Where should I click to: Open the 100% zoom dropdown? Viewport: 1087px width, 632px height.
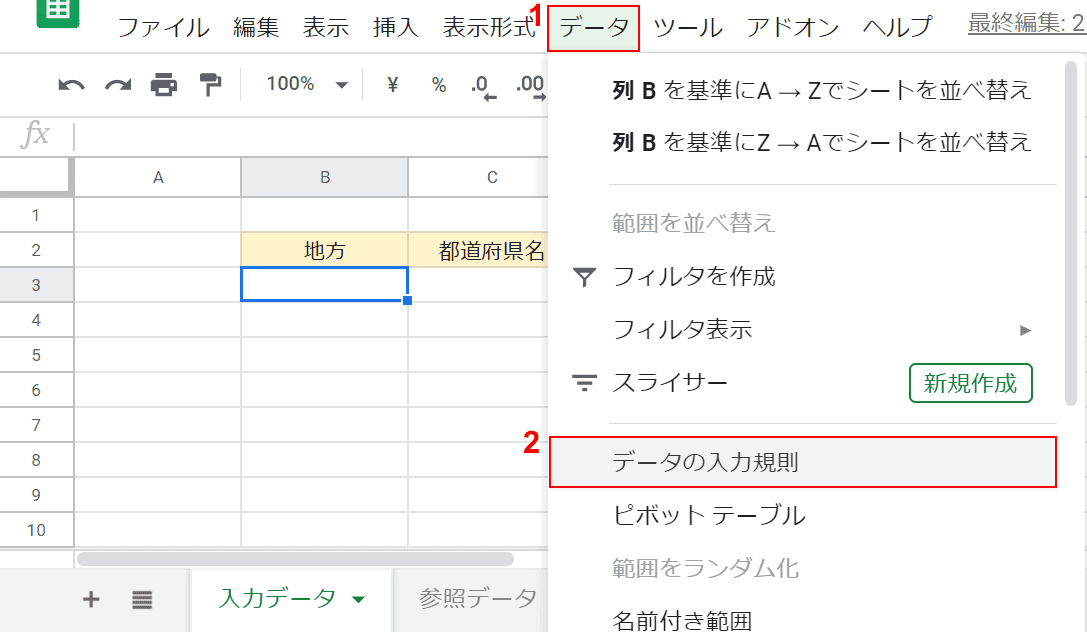(306, 85)
